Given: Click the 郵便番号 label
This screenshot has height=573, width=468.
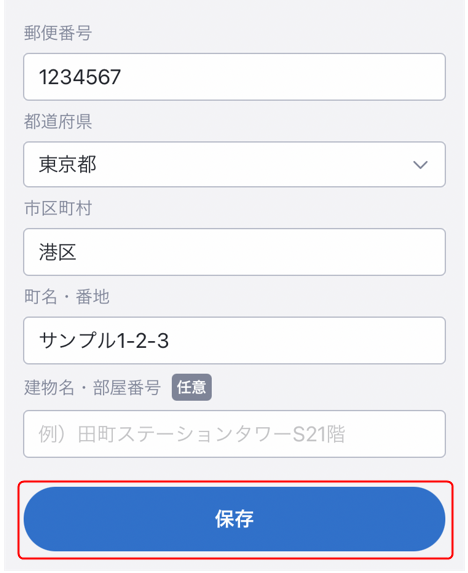Looking at the screenshot, I should coord(58,33).
